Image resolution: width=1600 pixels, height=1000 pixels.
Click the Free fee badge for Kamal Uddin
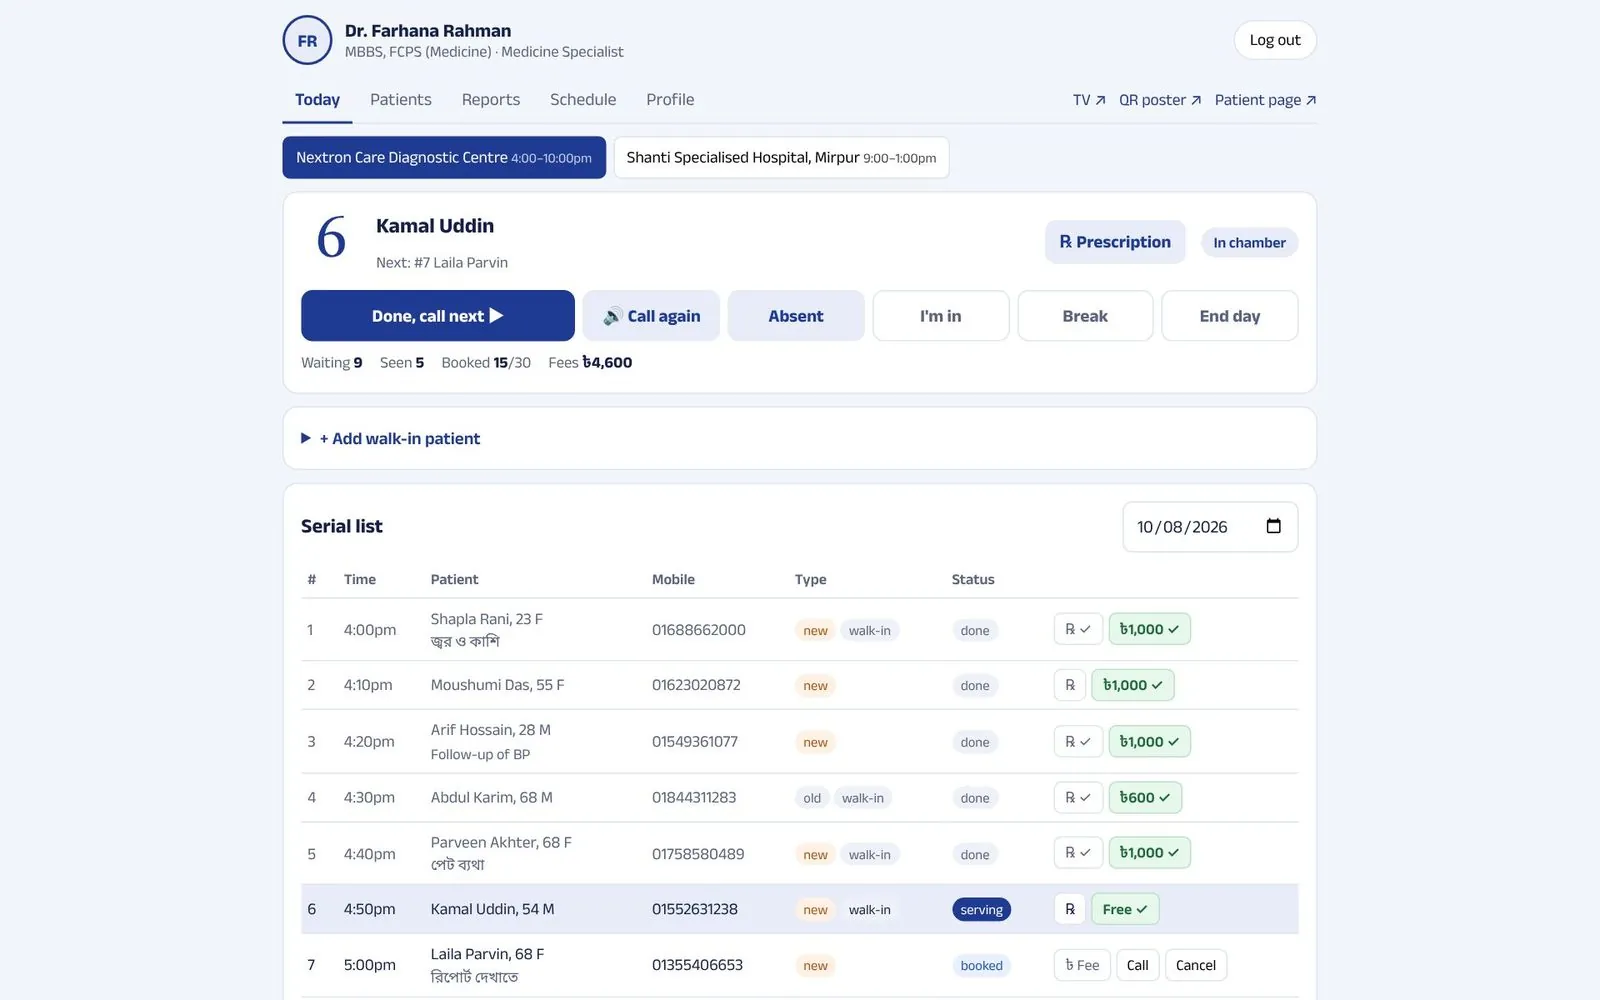pyautogui.click(x=1125, y=909)
